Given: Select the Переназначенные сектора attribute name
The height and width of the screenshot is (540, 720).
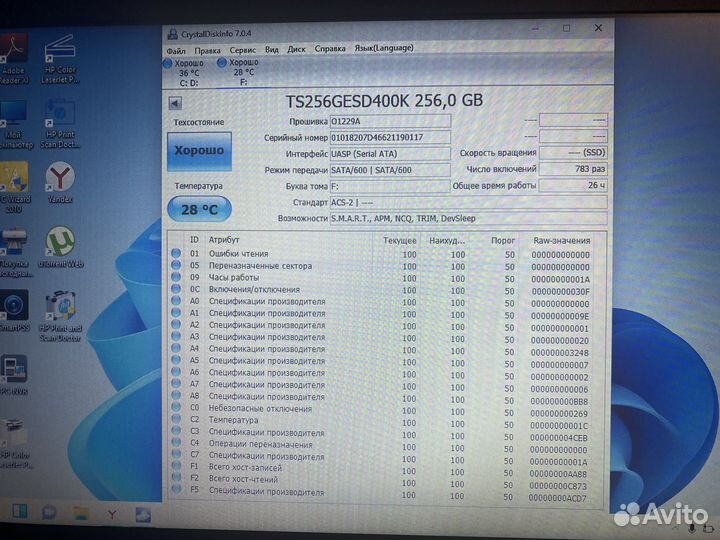Looking at the screenshot, I should 260,266.
